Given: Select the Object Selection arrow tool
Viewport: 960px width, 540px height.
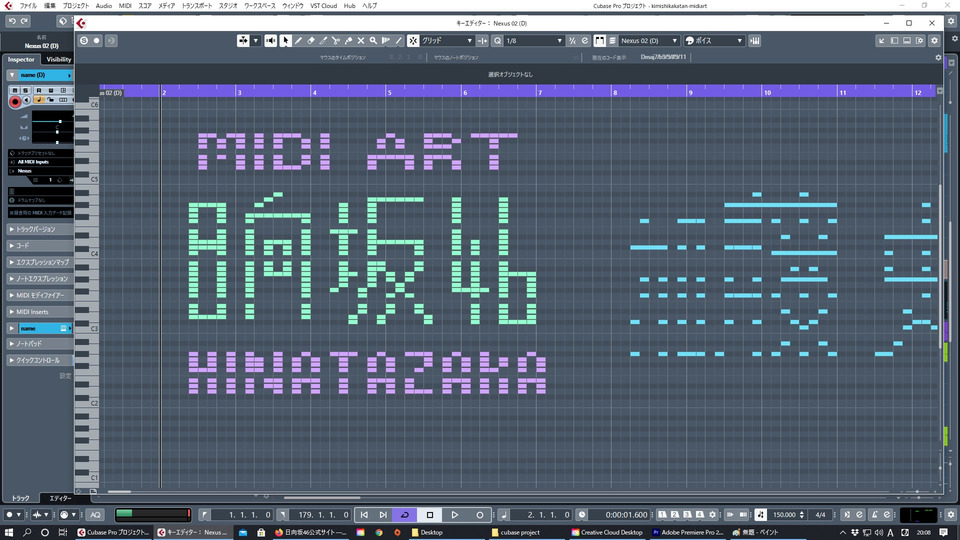Looking at the screenshot, I should [x=285, y=40].
